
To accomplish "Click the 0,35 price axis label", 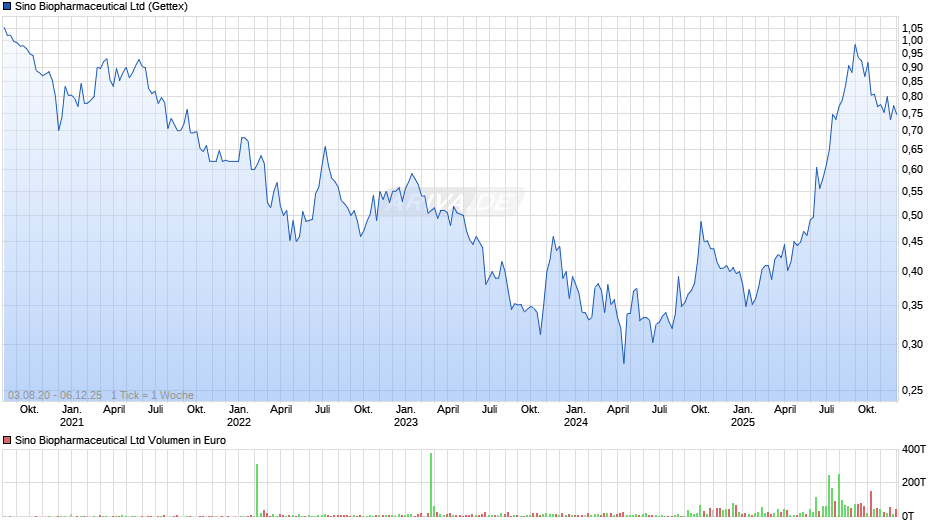I will click(912, 305).
